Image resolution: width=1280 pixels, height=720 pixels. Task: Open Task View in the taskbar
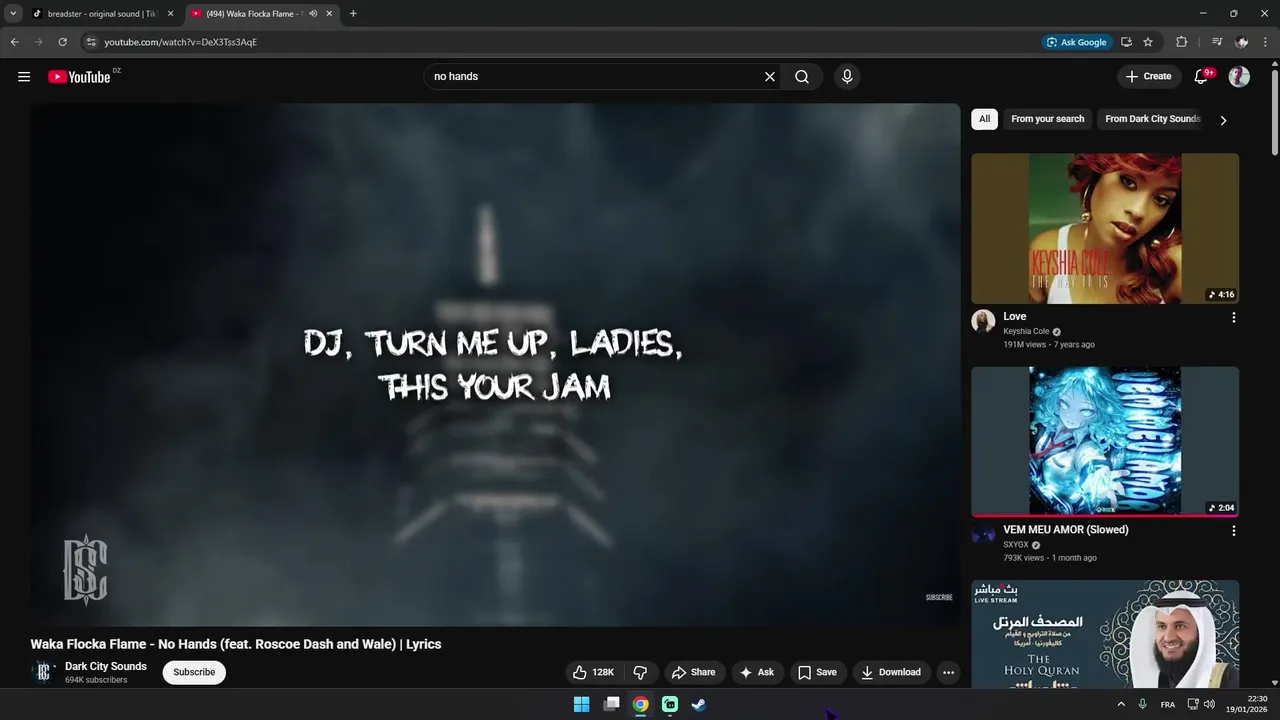point(611,704)
